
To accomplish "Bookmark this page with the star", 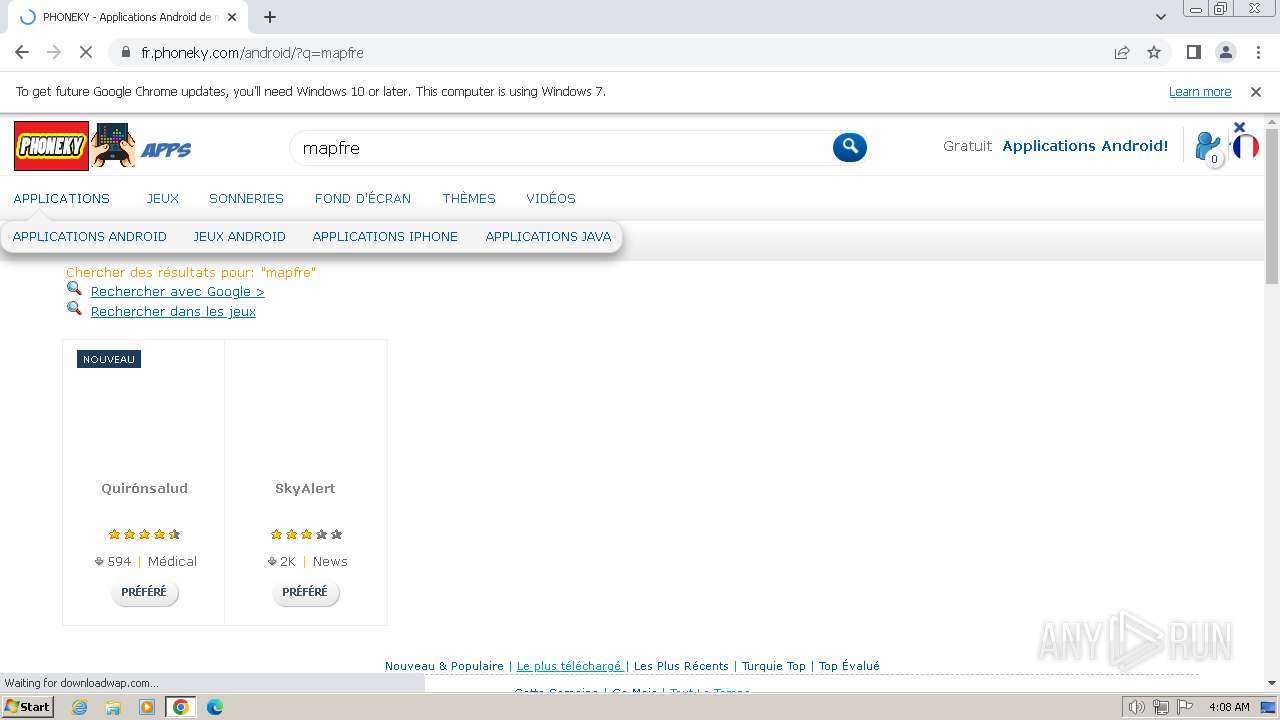I will coord(1154,52).
